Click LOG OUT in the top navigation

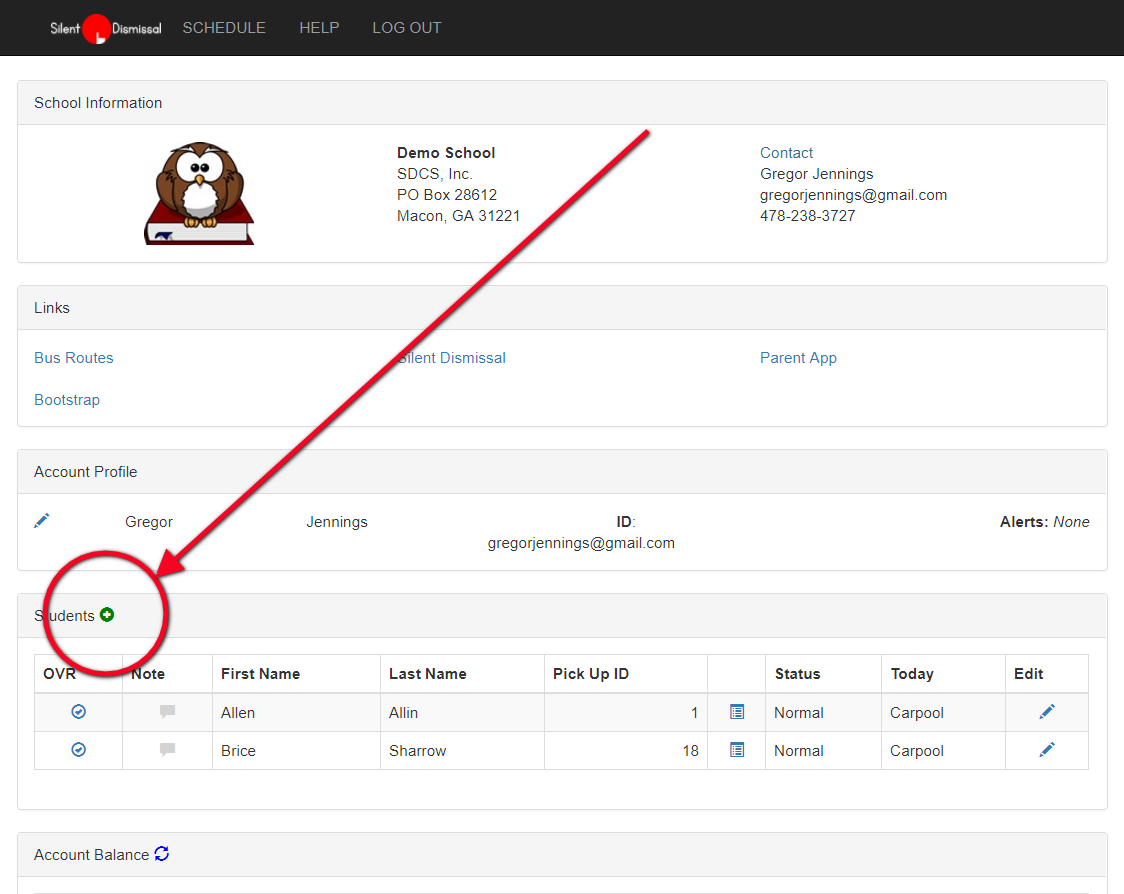407,28
